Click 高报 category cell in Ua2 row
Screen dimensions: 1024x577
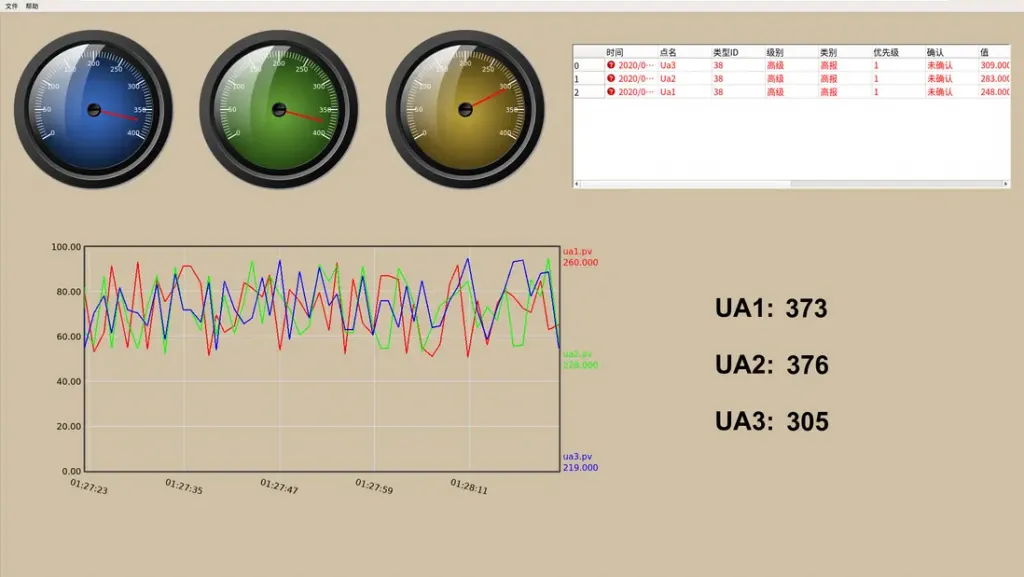coord(845,78)
